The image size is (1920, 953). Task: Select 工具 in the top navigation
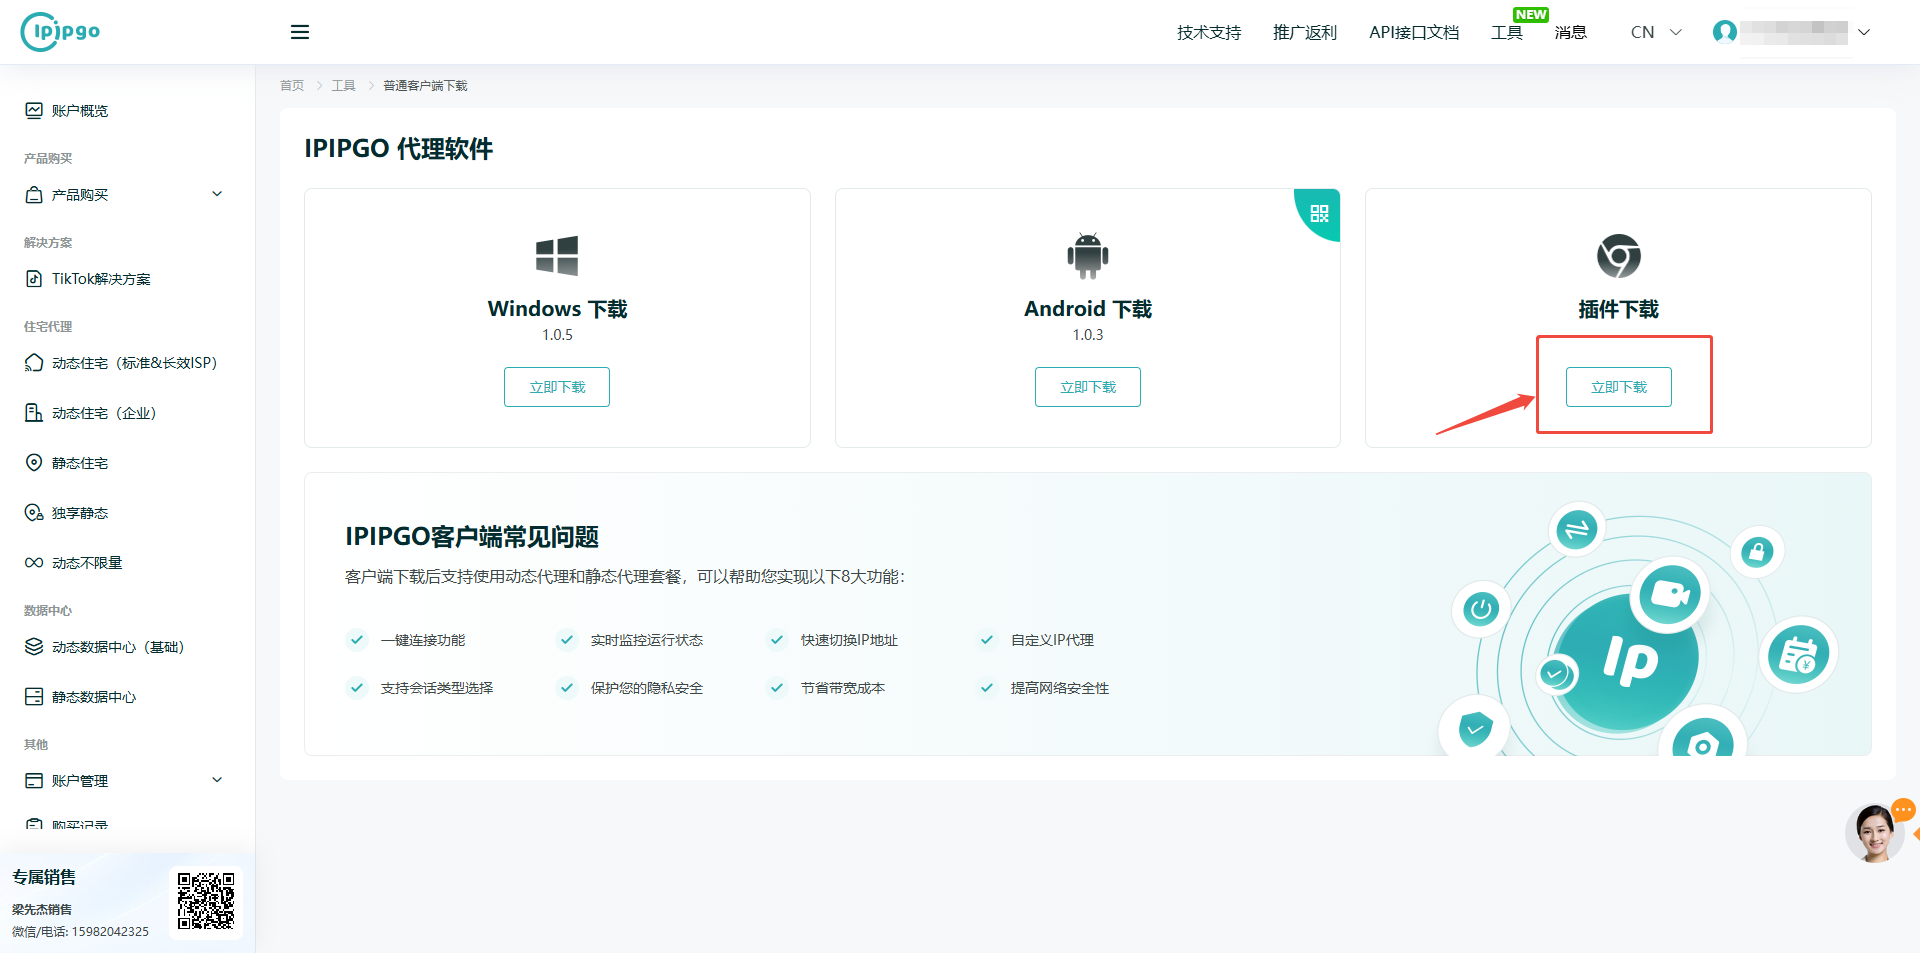coord(1507,31)
